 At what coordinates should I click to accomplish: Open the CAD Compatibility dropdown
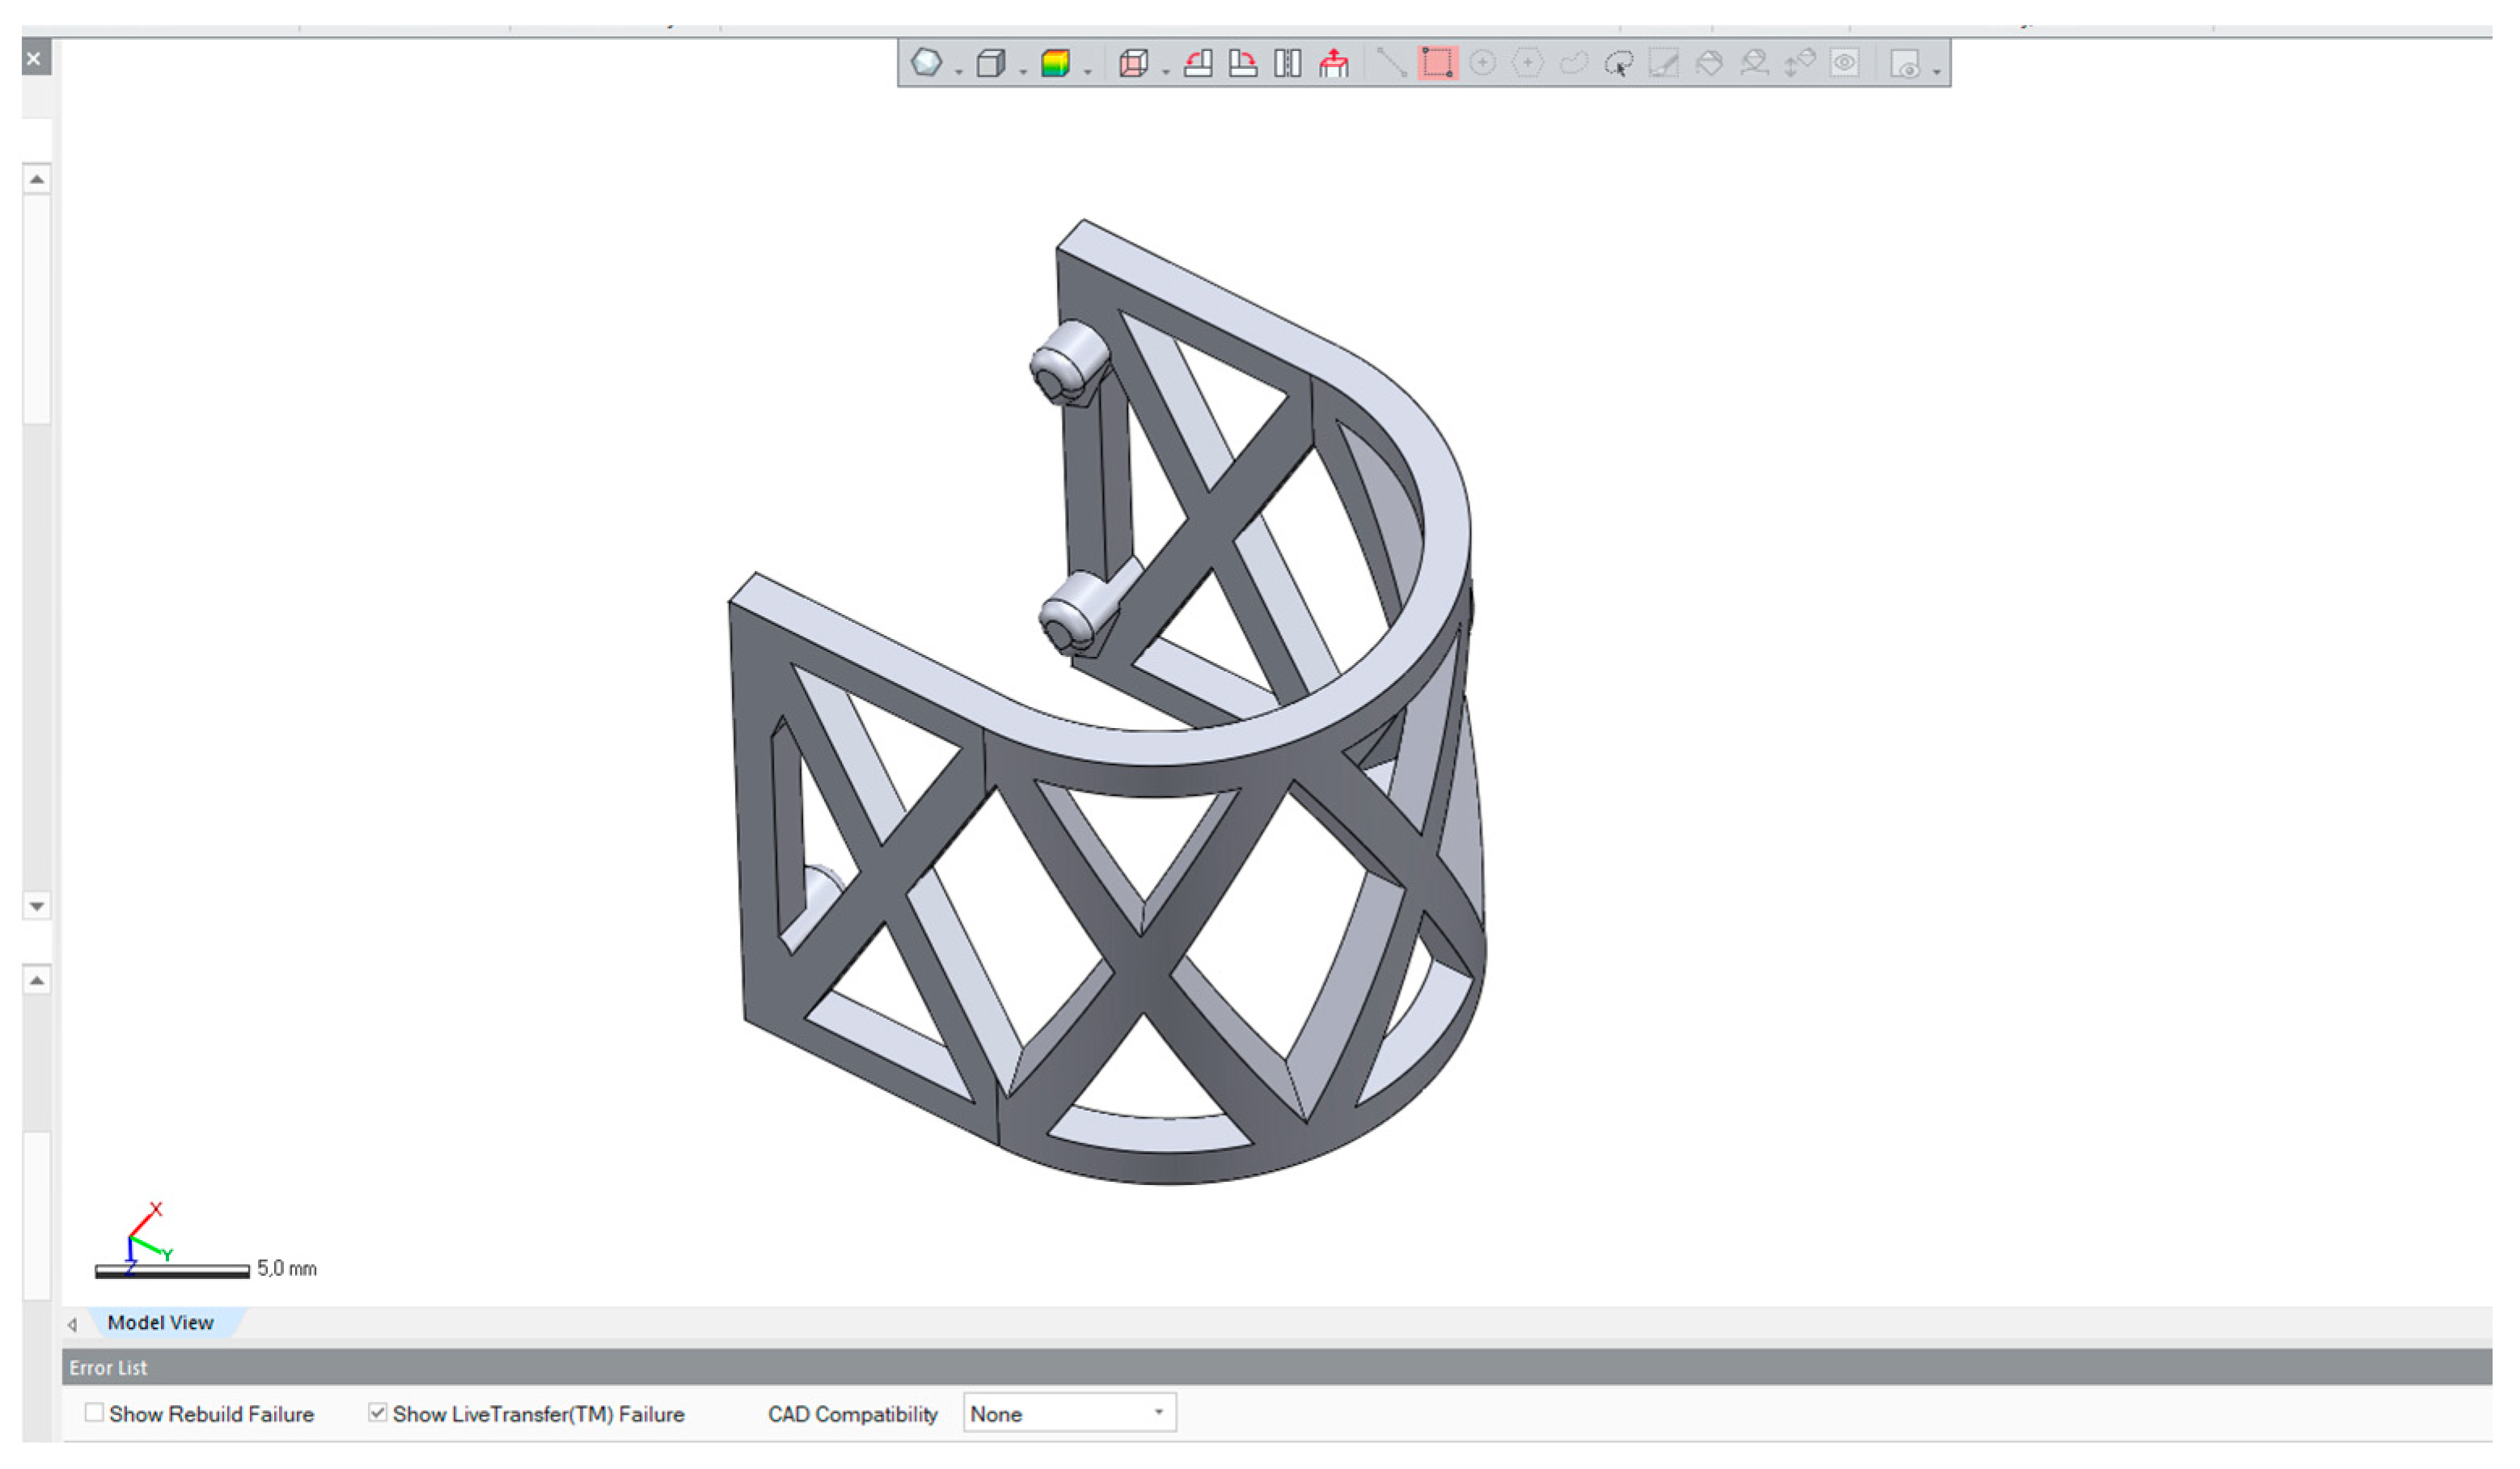click(1068, 1413)
